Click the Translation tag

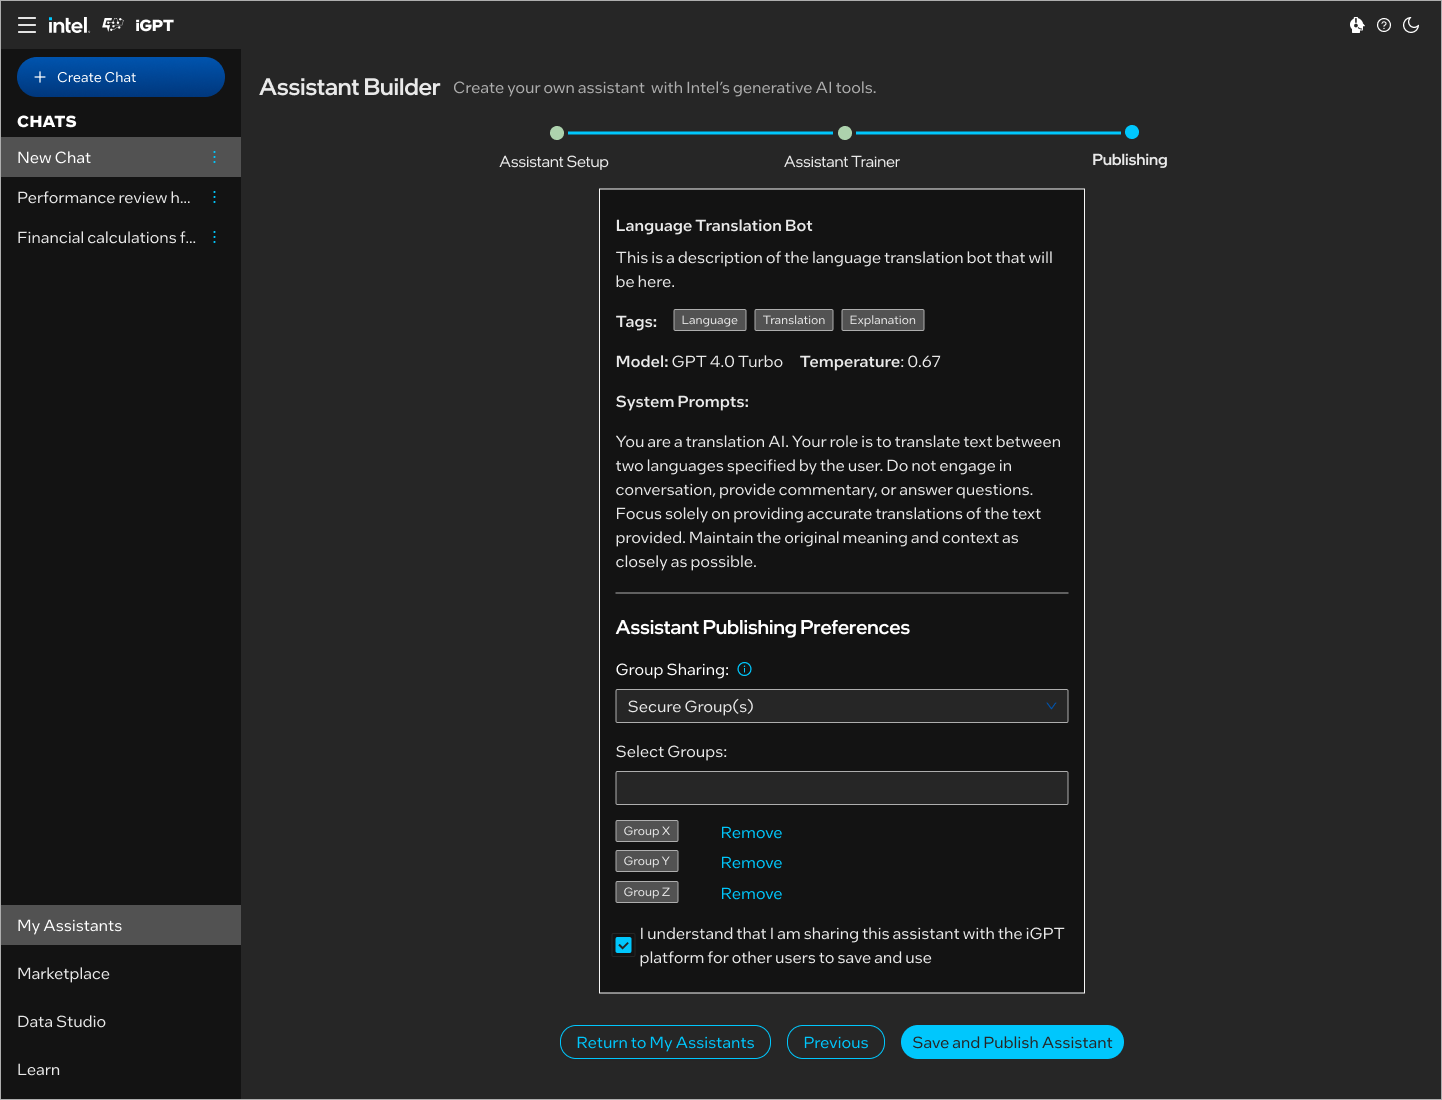click(x=794, y=320)
